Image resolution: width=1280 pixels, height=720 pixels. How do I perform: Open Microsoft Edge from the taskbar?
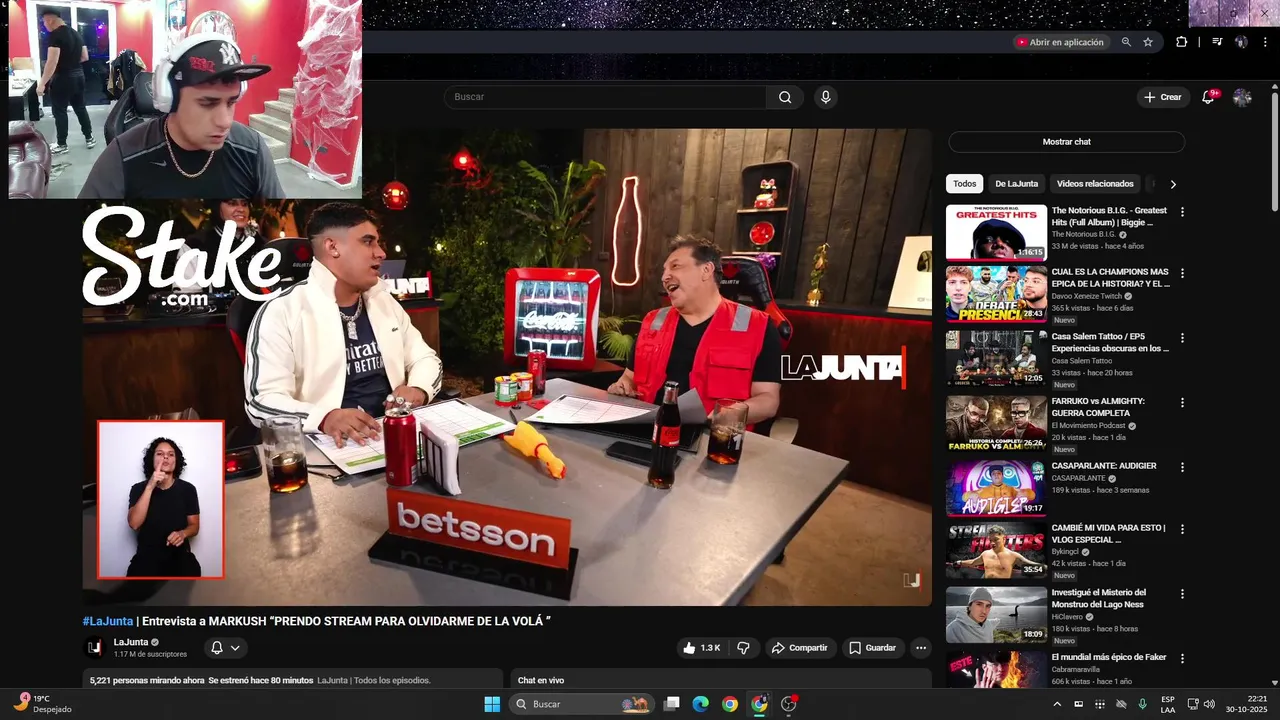700,704
